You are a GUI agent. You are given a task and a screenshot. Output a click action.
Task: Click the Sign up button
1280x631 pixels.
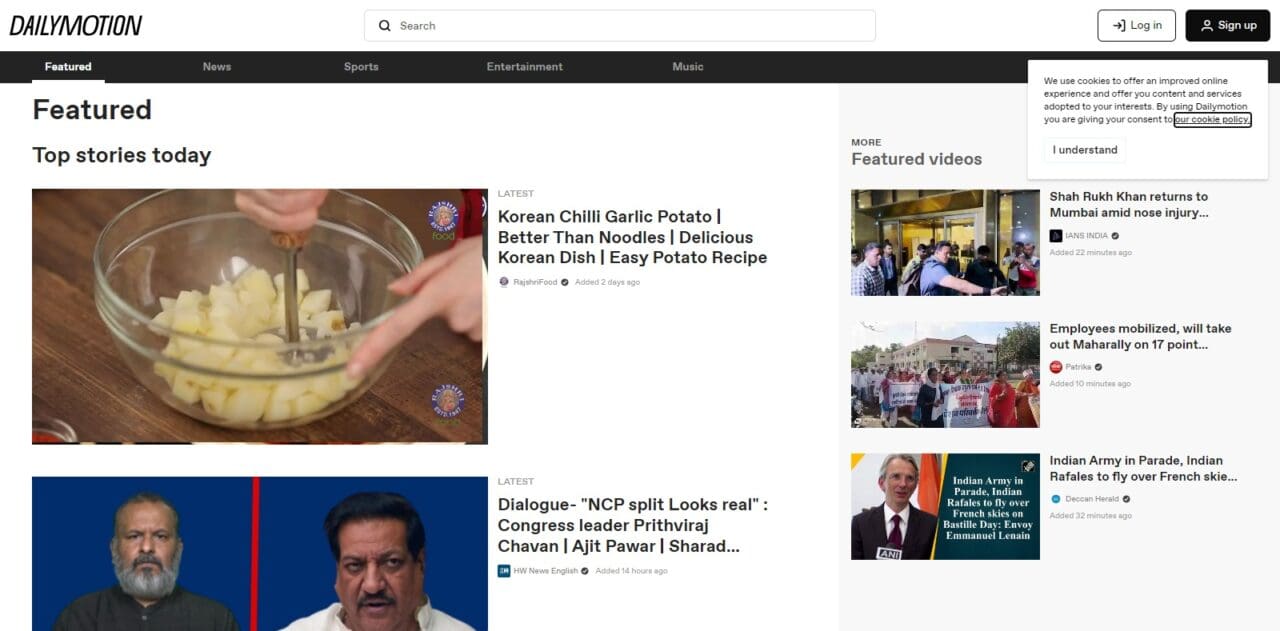pos(1228,26)
